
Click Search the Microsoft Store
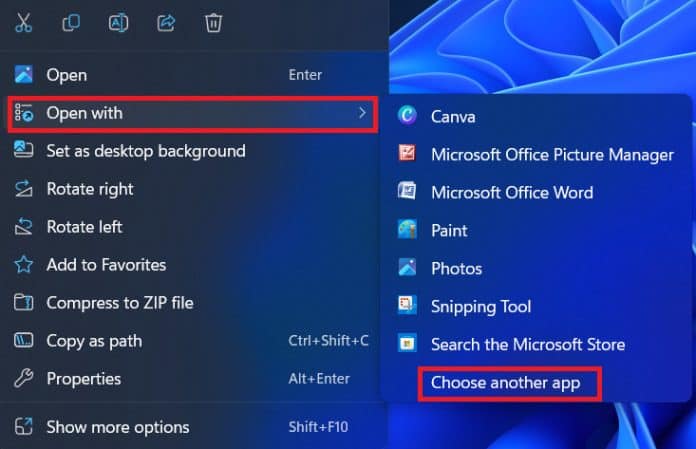coord(527,344)
